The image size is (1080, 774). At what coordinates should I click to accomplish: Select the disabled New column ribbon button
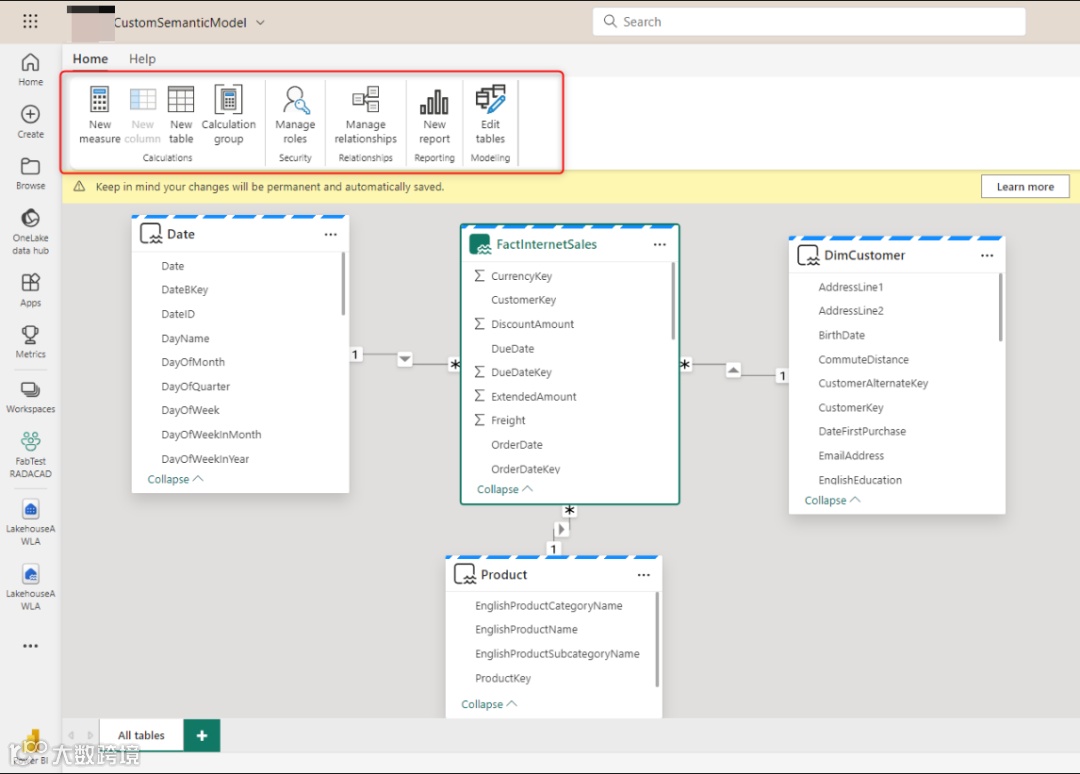143,115
